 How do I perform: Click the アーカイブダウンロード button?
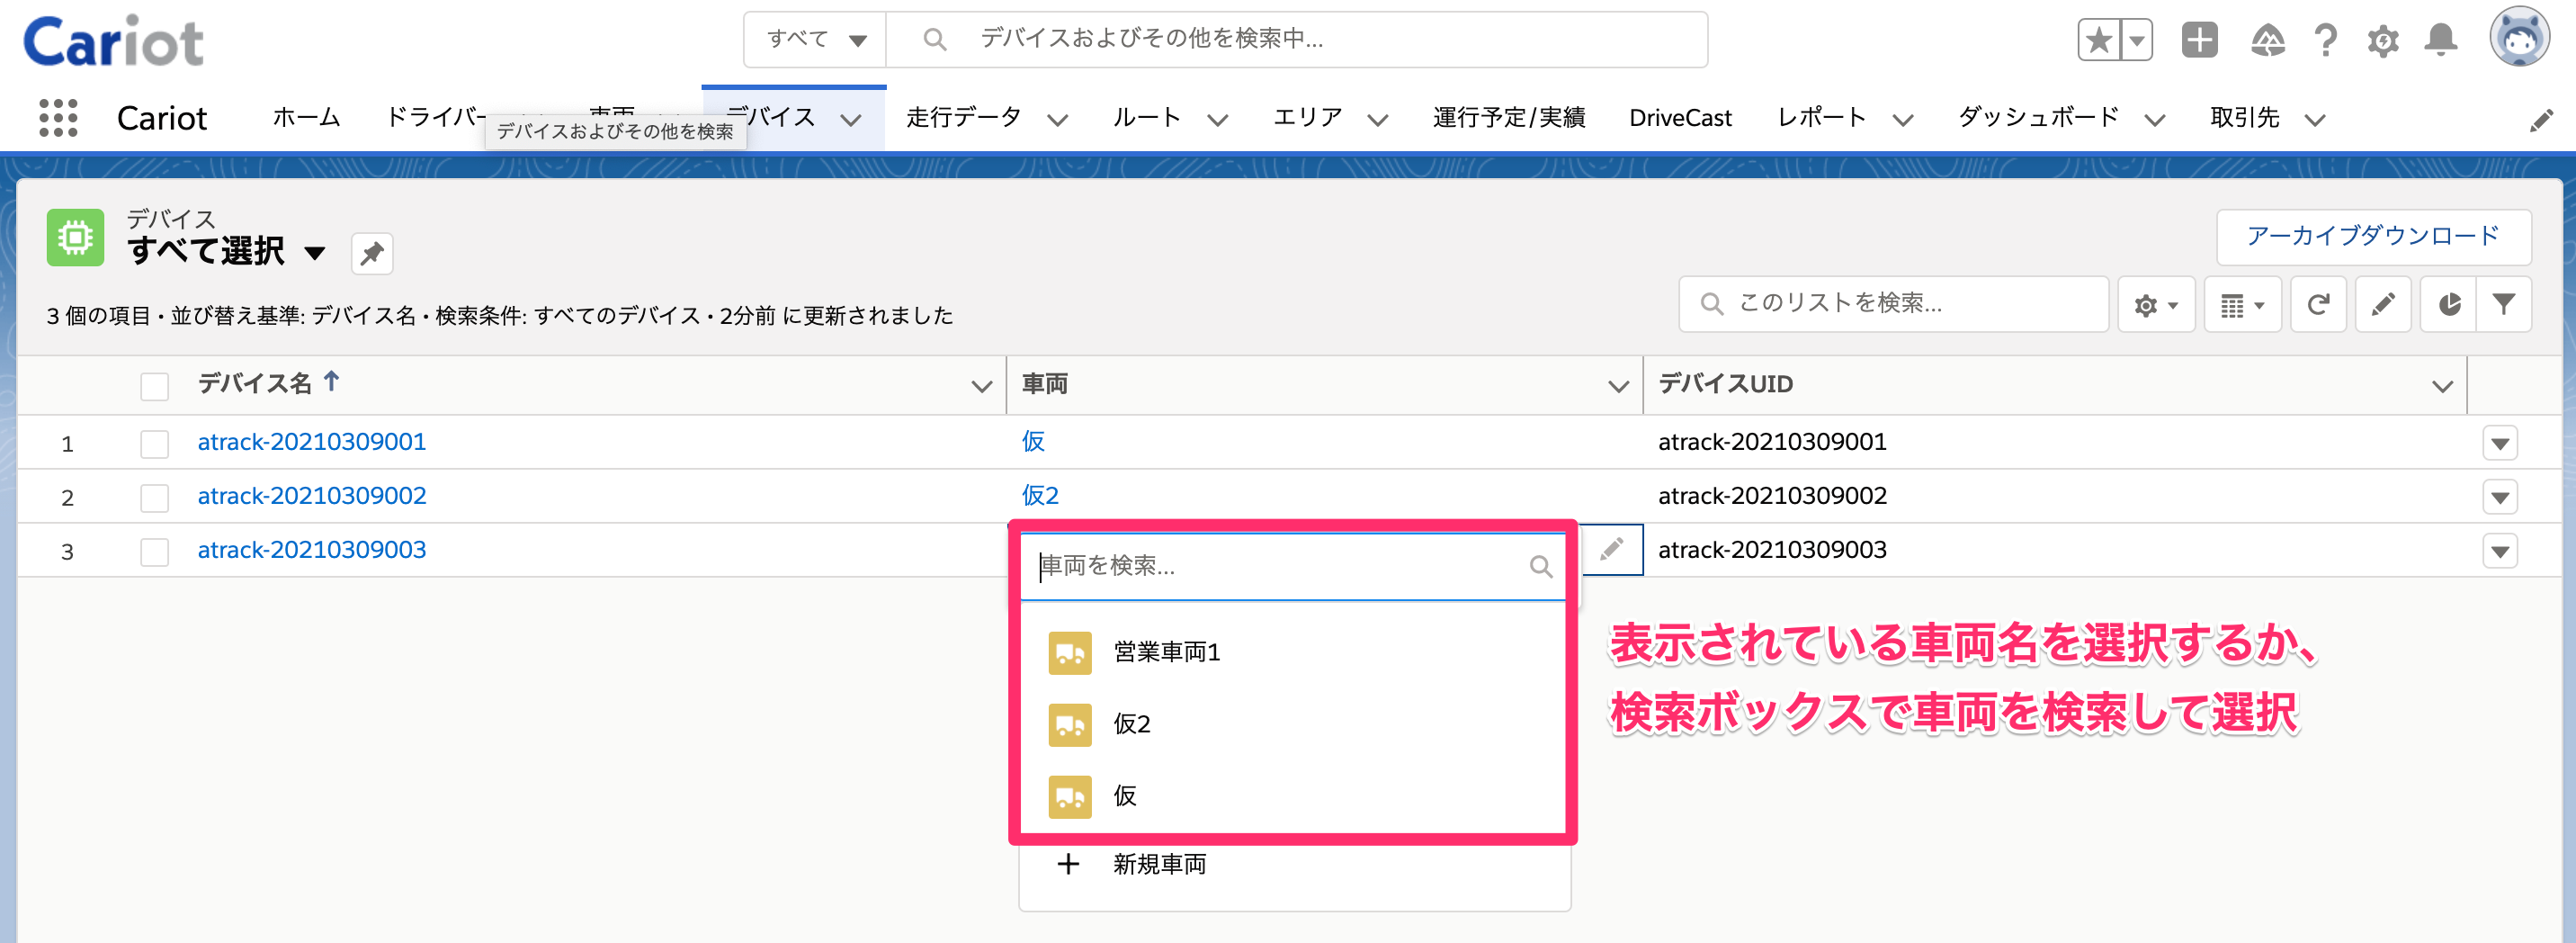click(2373, 236)
